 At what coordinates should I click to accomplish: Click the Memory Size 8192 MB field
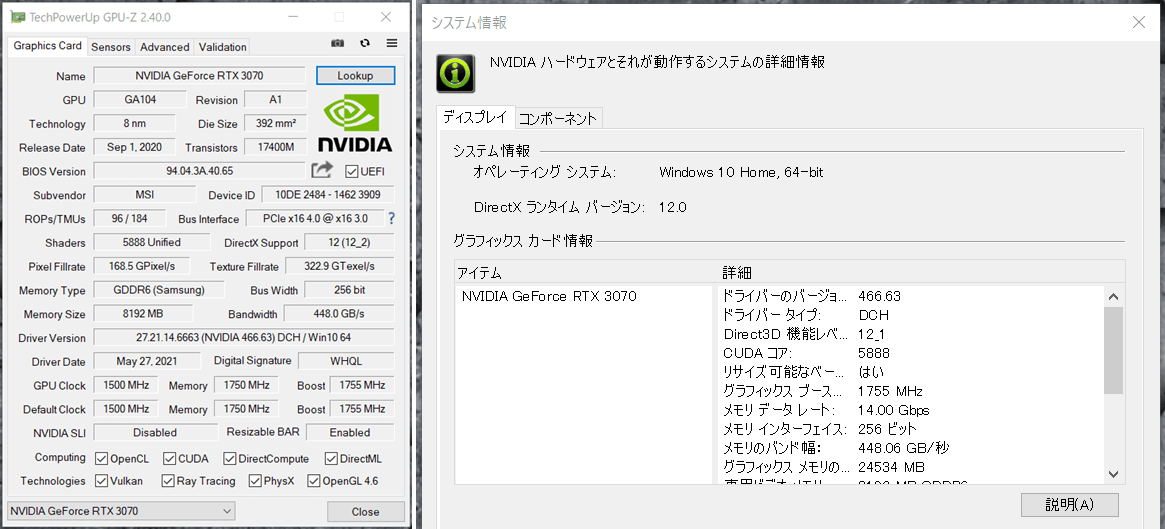143,314
